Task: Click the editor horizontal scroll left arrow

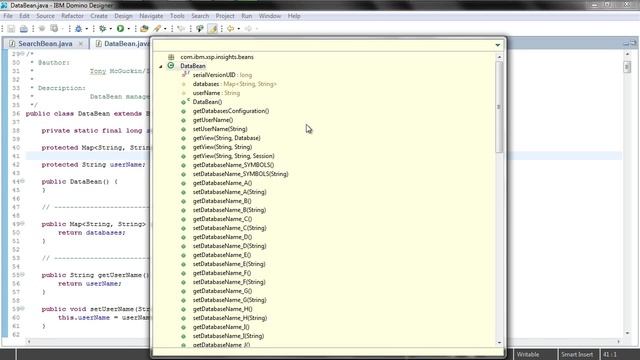Action: 28,341
